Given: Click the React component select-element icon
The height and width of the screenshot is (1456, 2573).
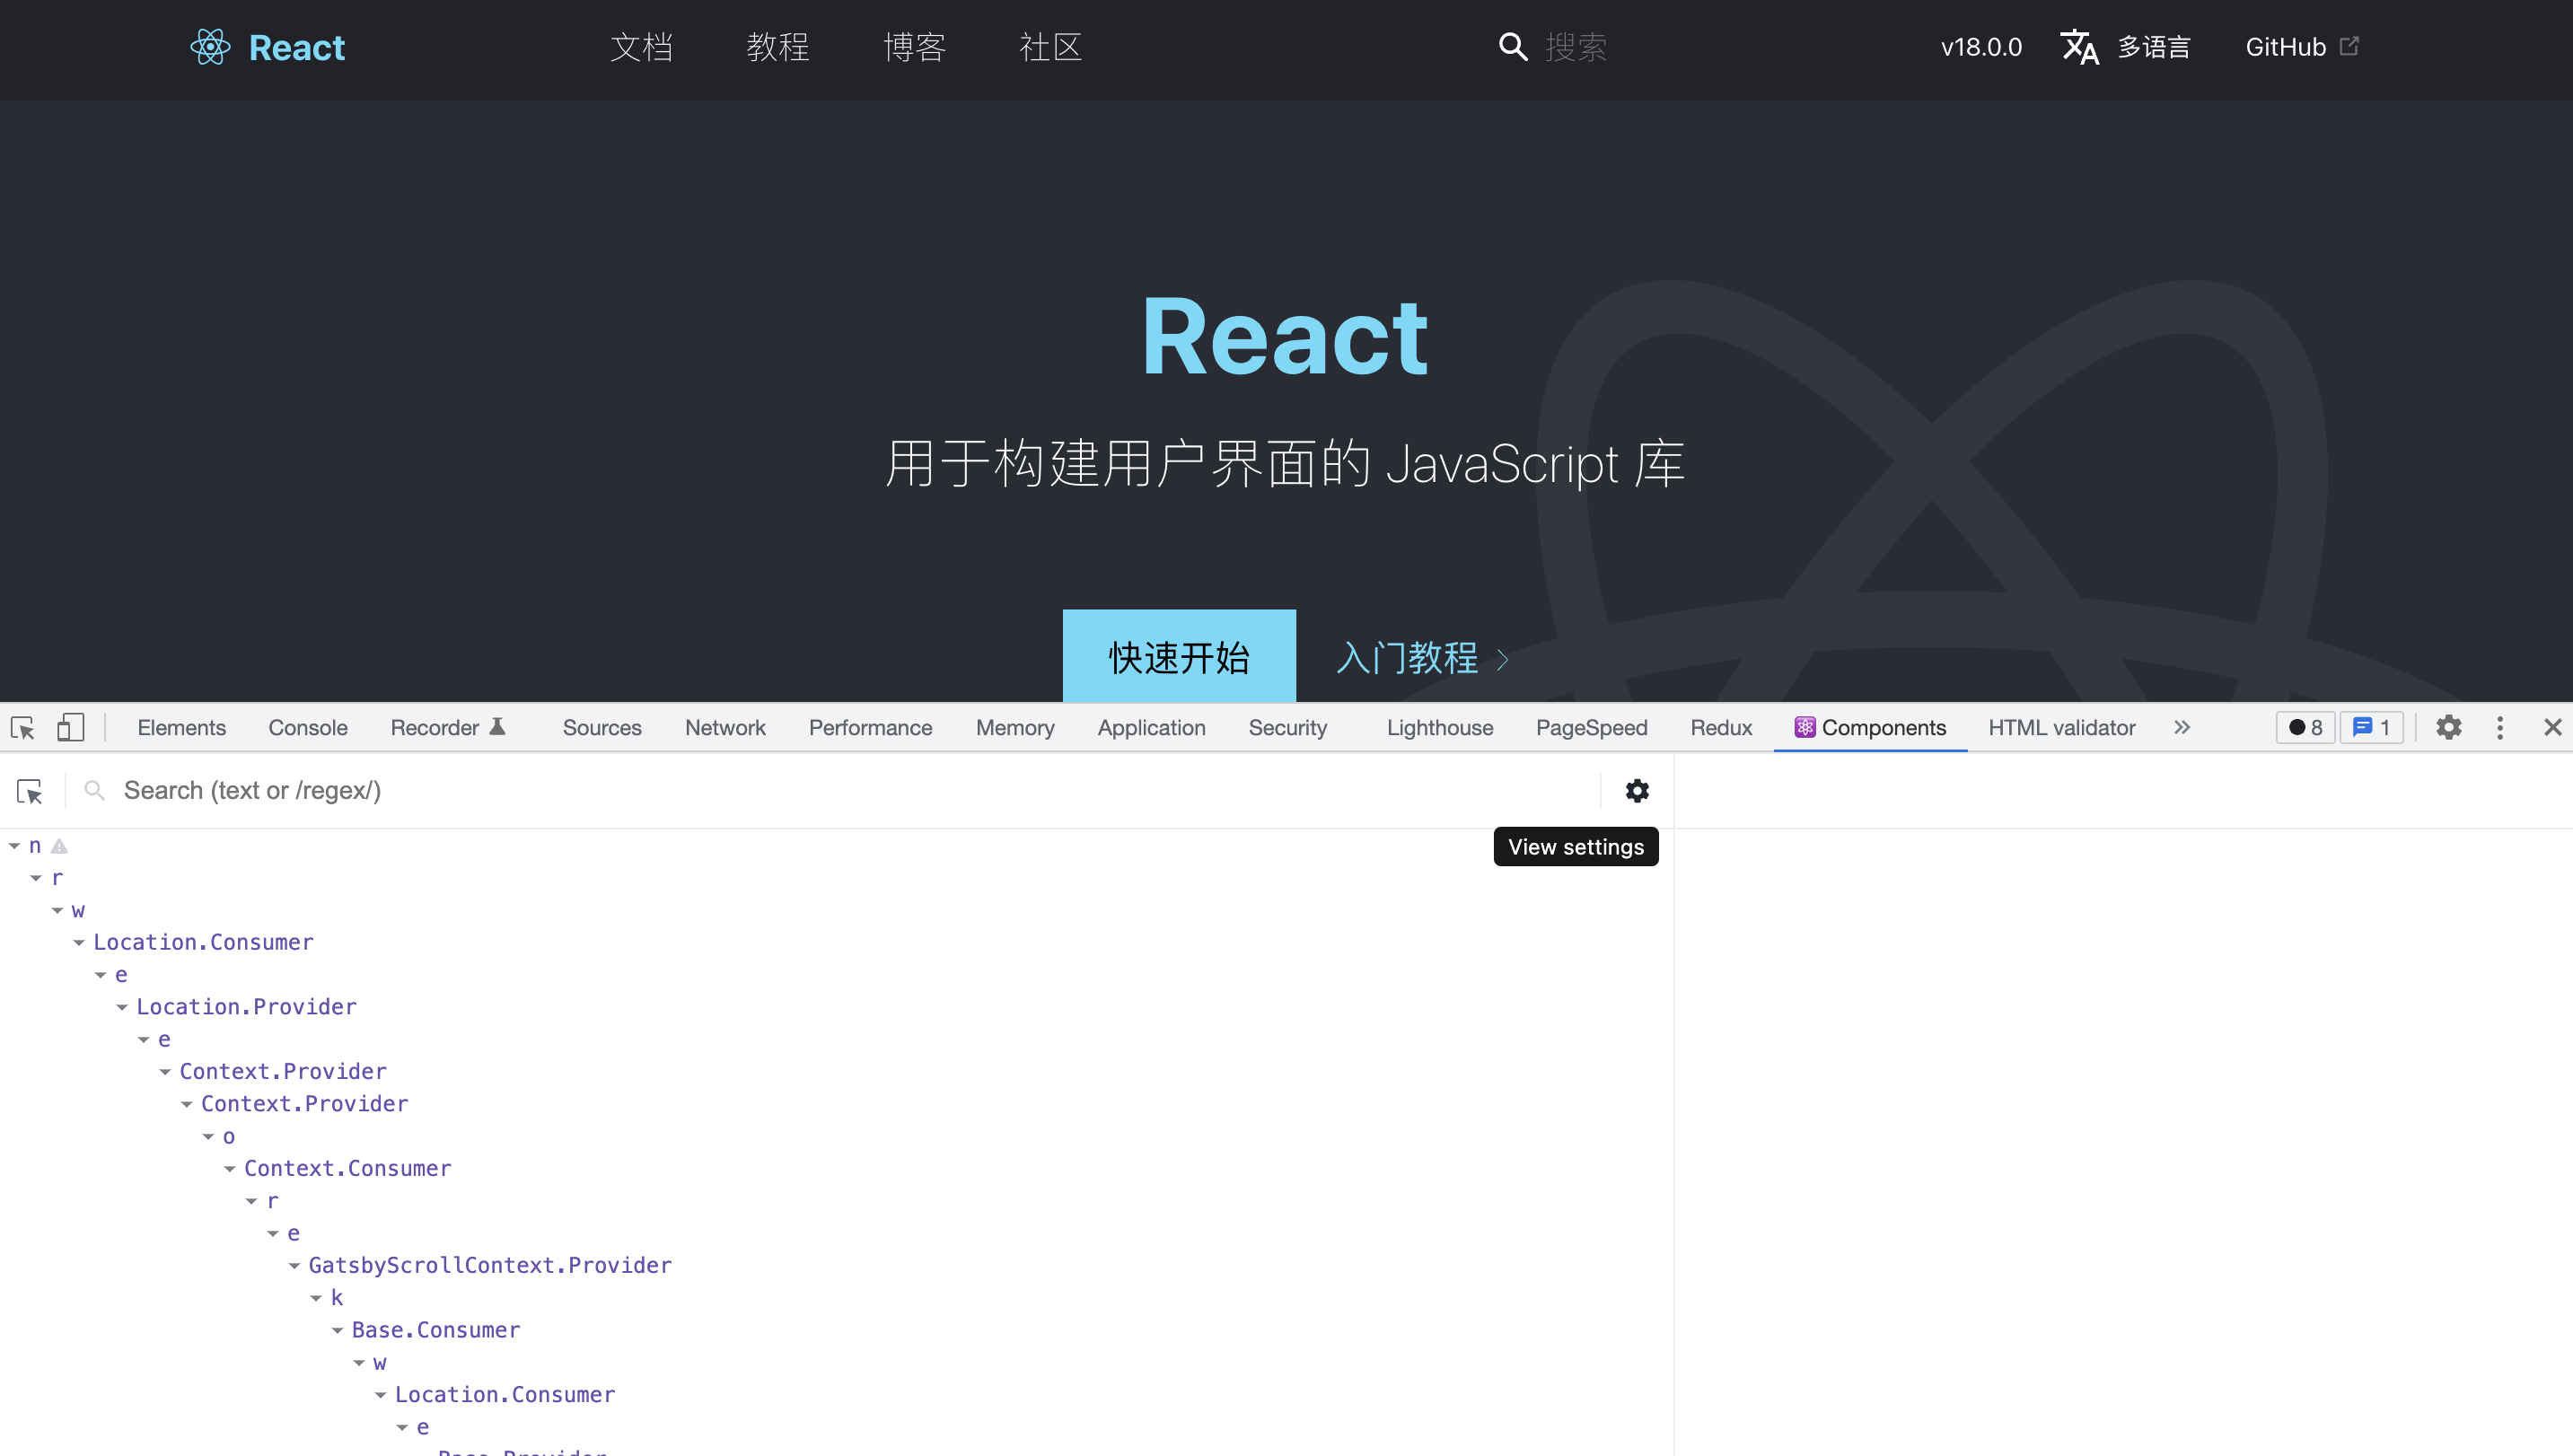Looking at the screenshot, I should click(x=30, y=791).
